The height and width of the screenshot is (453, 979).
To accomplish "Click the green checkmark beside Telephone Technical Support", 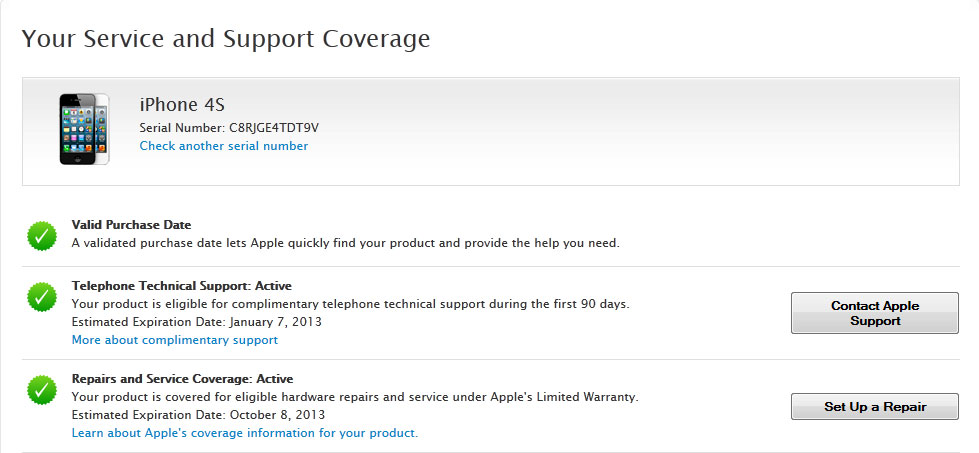I will (x=42, y=296).
